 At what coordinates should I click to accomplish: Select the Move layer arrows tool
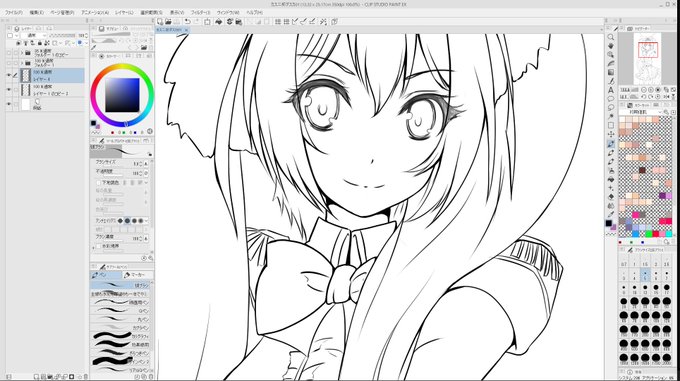[x=611, y=134]
